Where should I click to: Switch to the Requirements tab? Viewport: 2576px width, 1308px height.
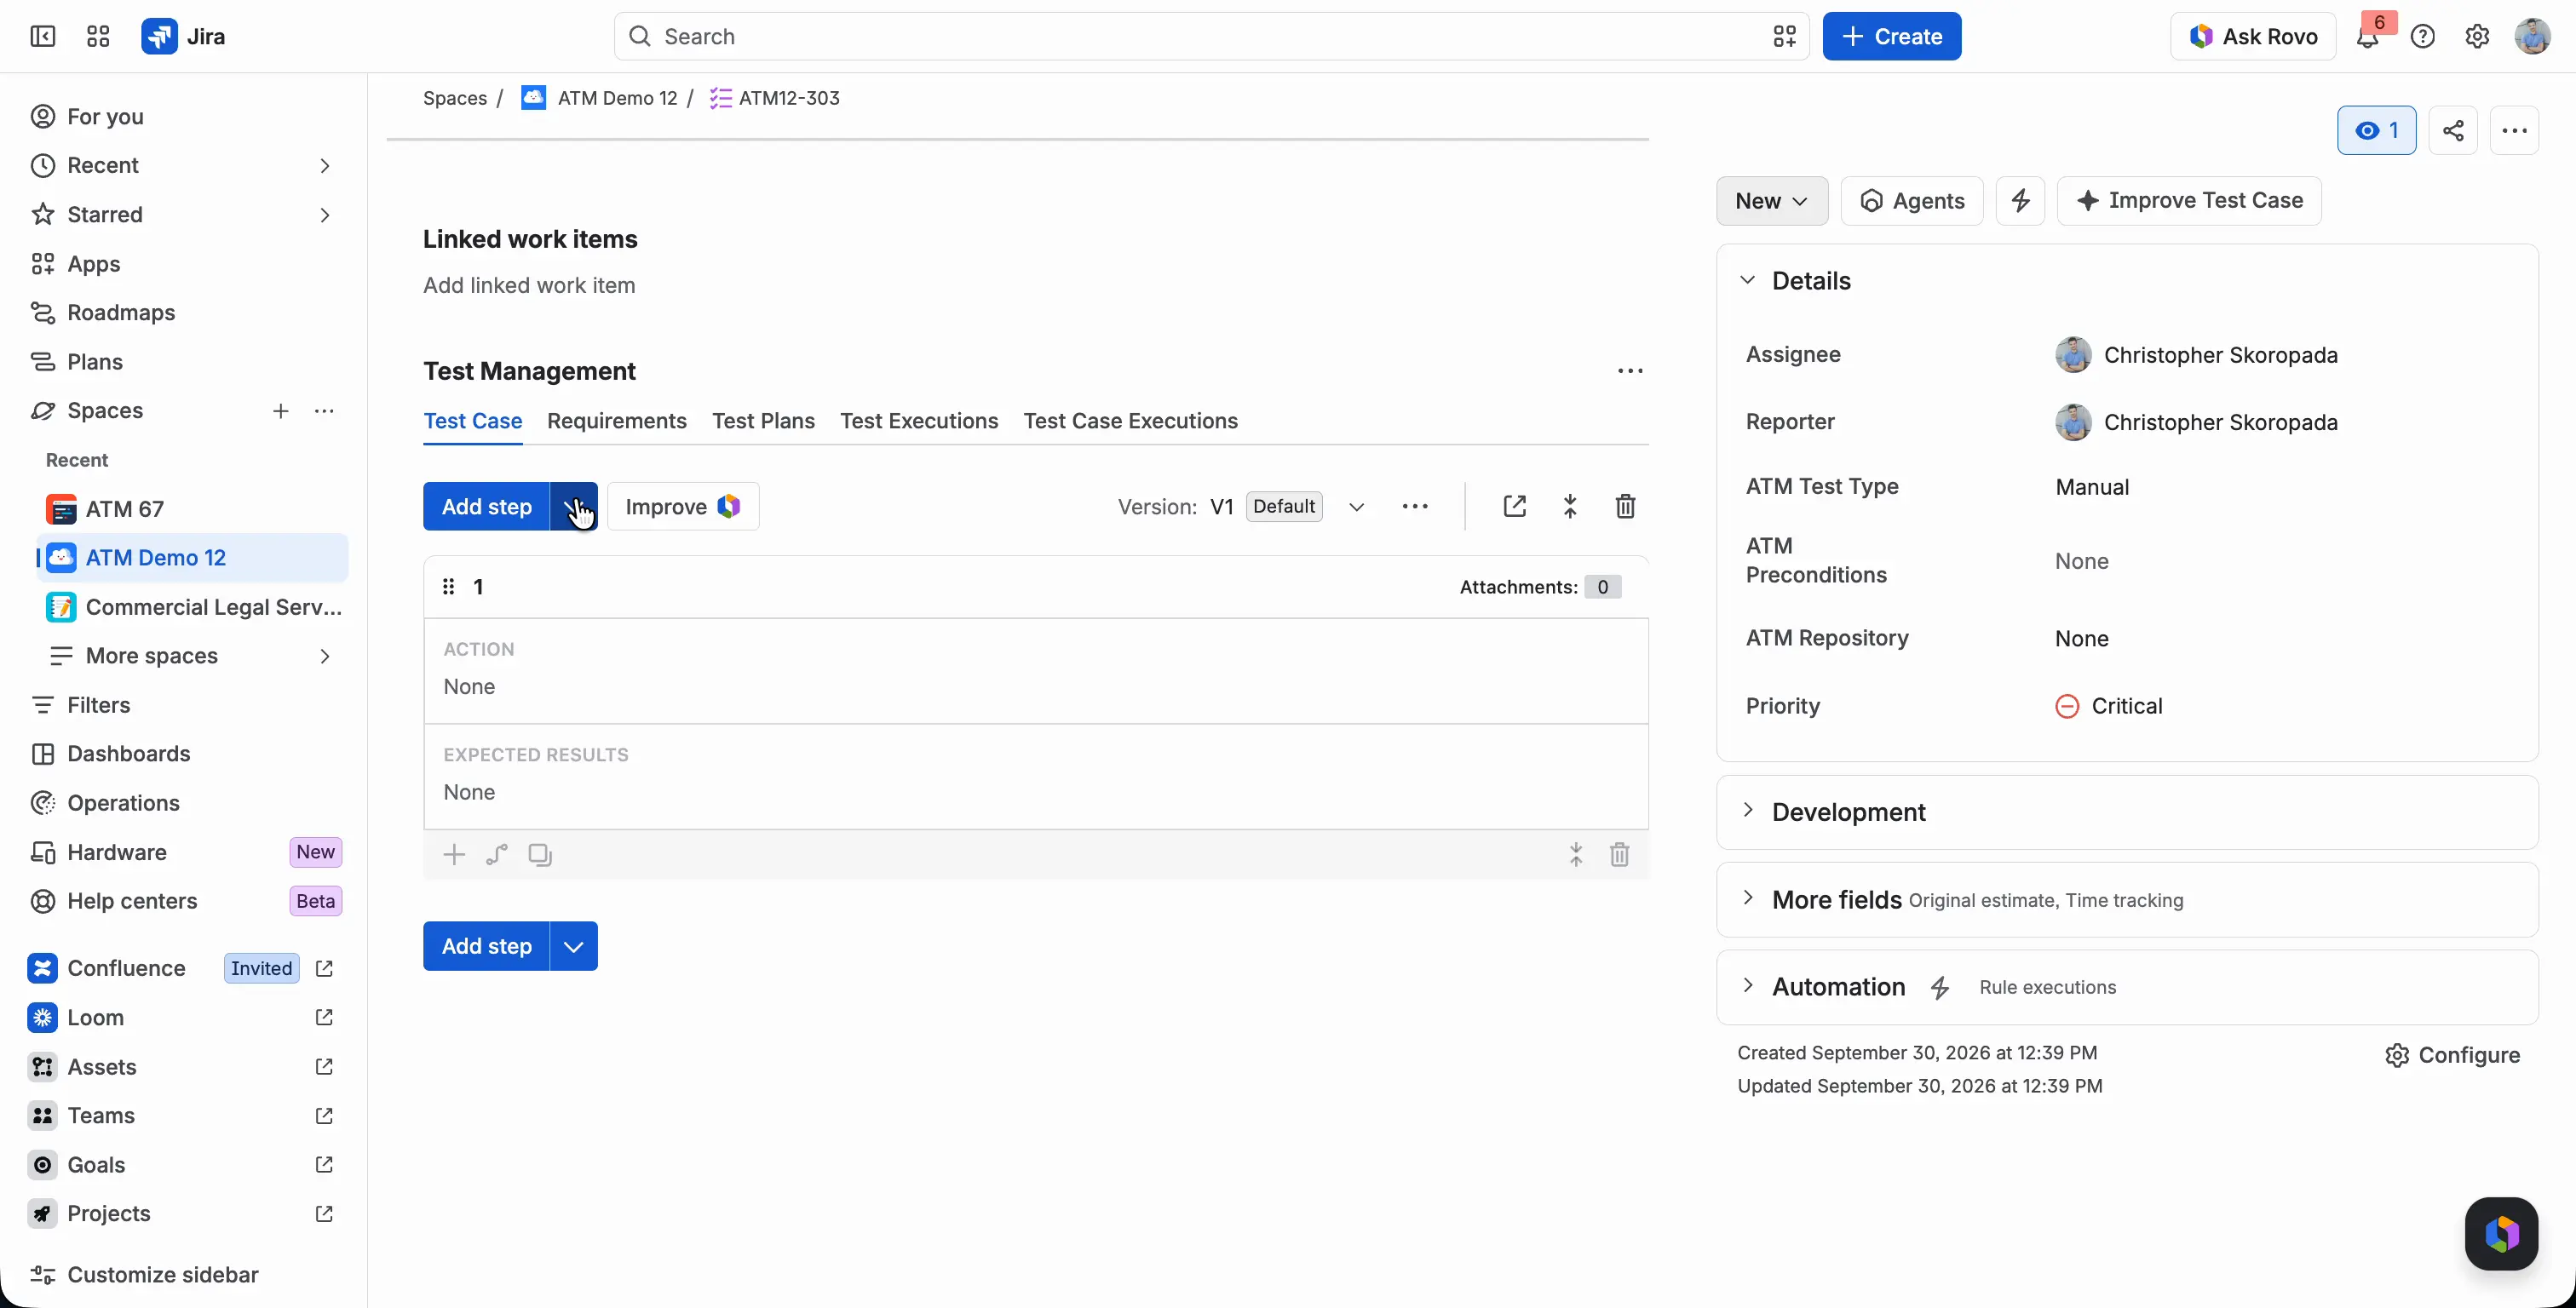pos(616,421)
